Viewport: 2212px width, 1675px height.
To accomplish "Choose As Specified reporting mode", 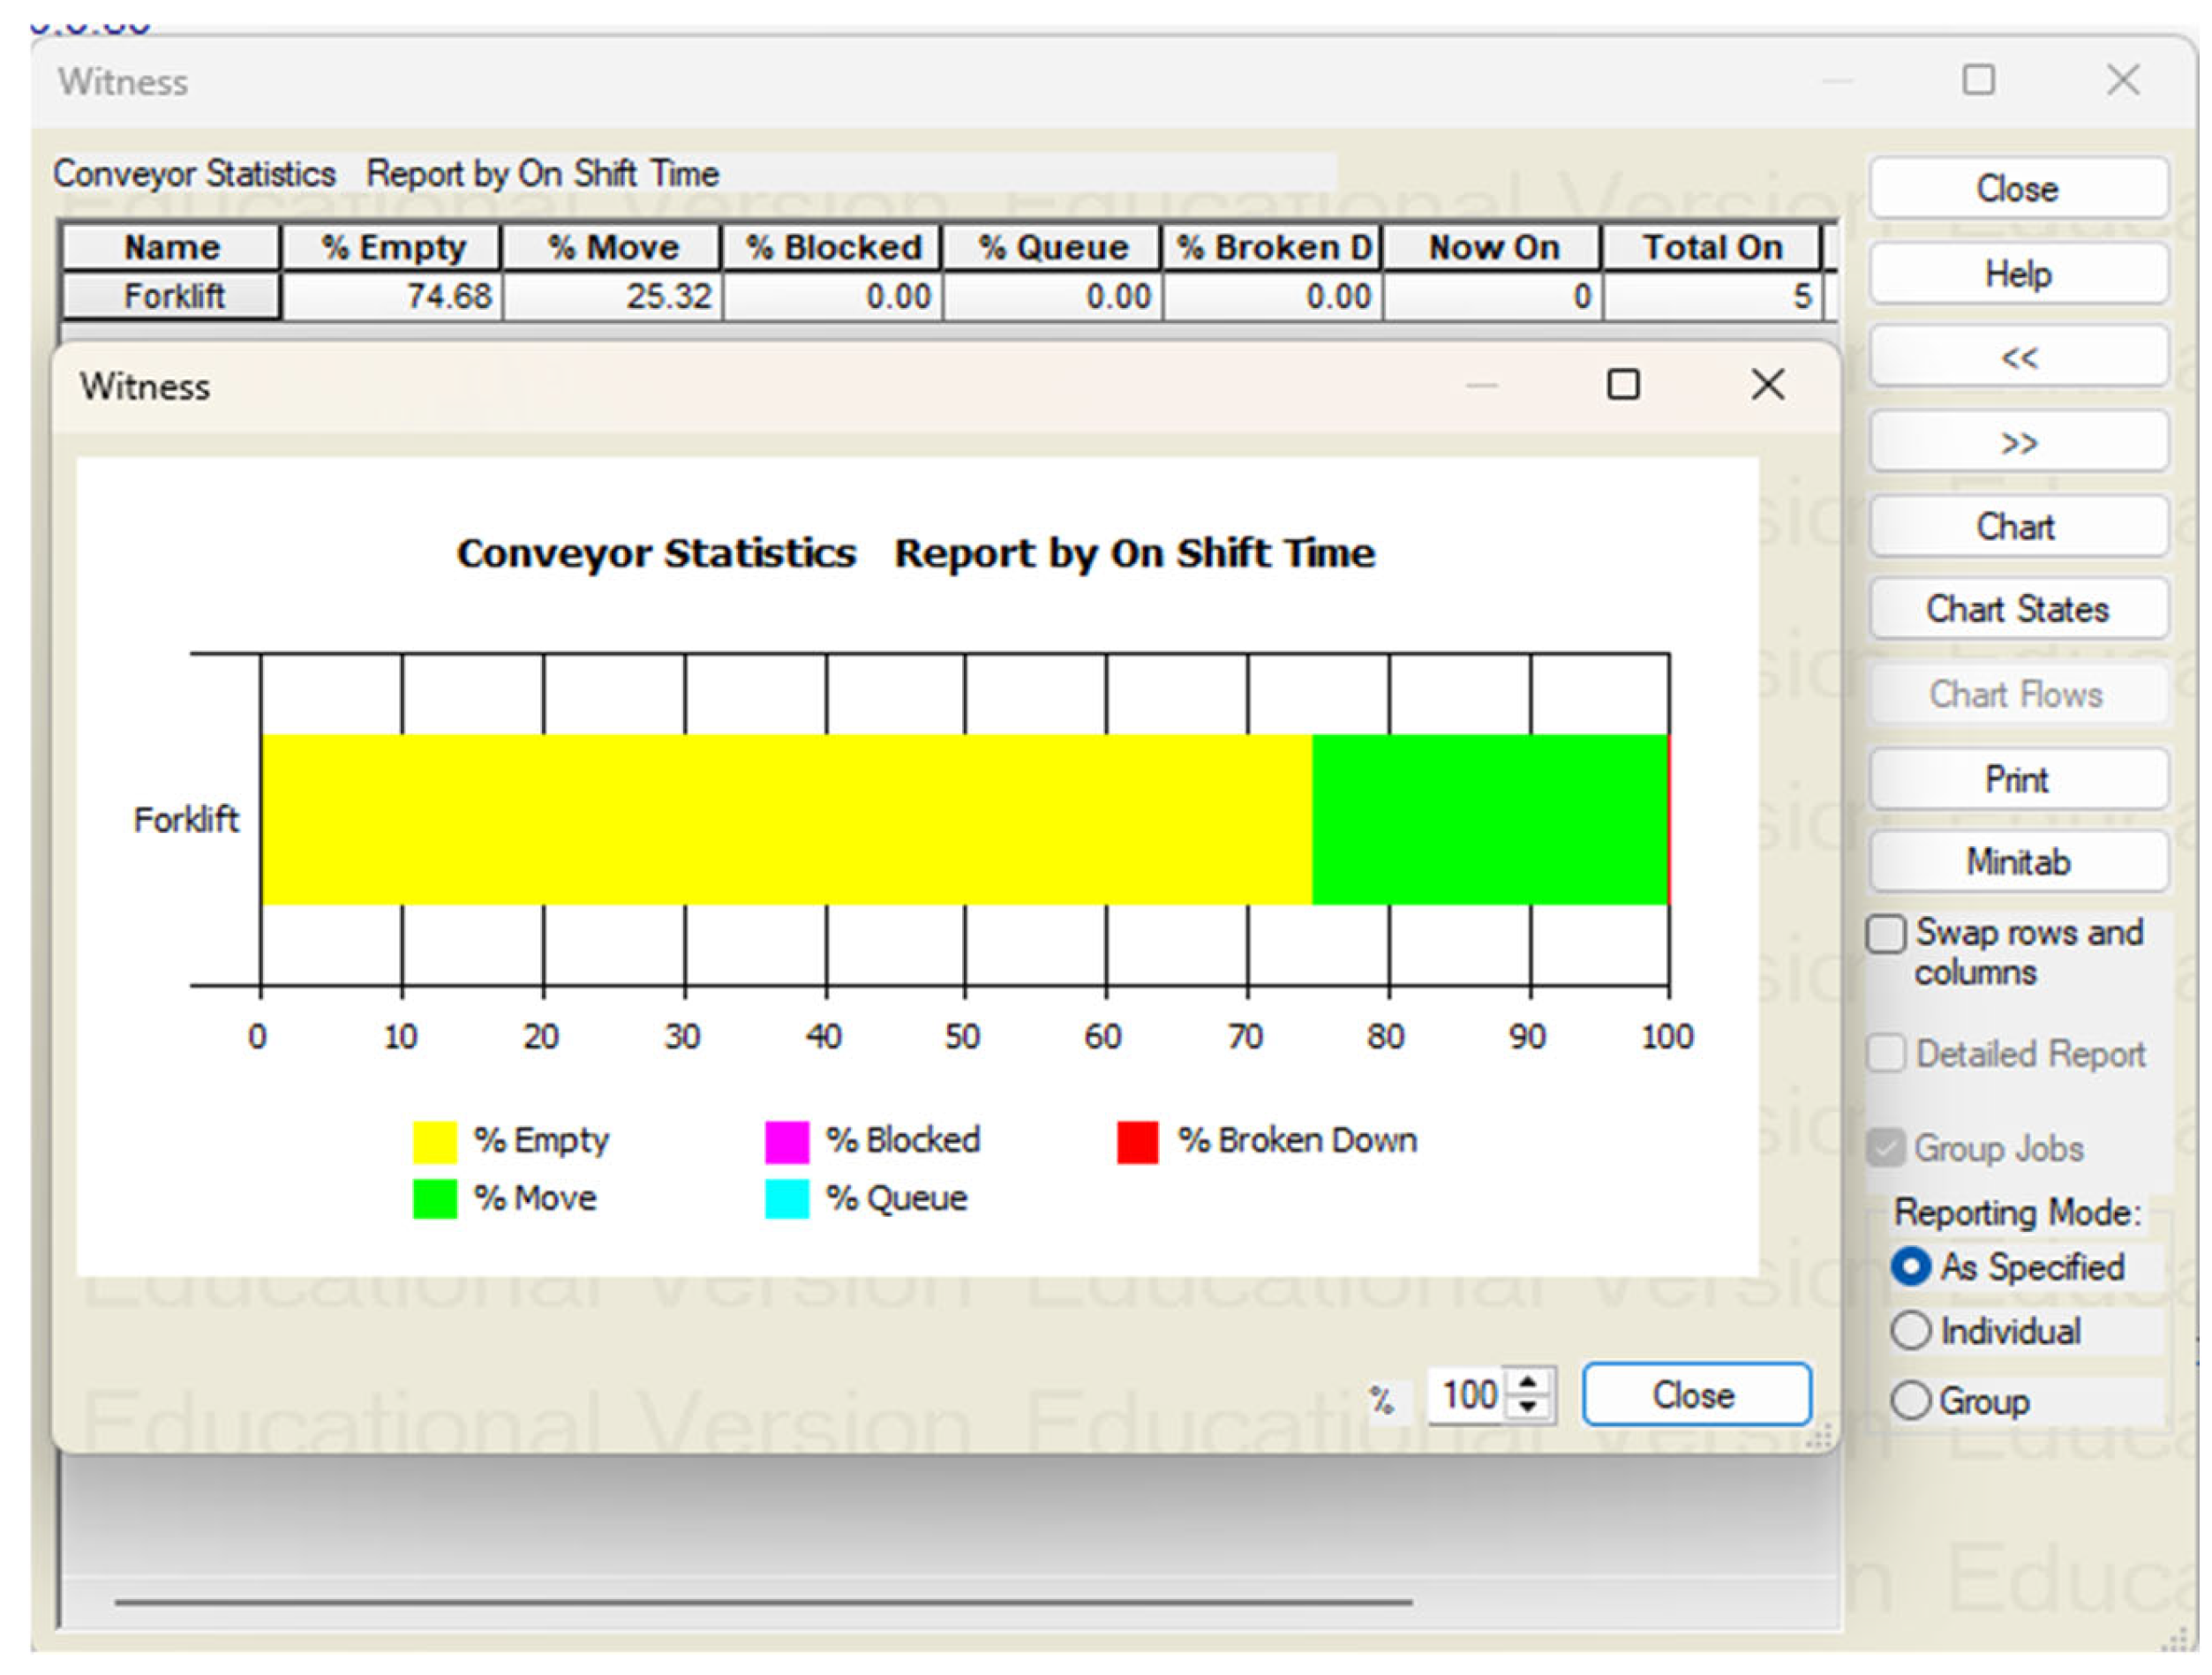I will [x=1910, y=1267].
